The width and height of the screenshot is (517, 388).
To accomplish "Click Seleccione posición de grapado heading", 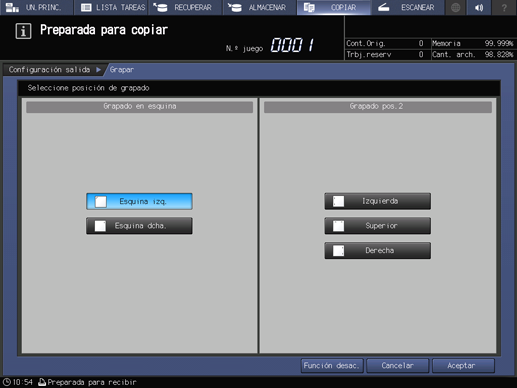I will pos(88,88).
